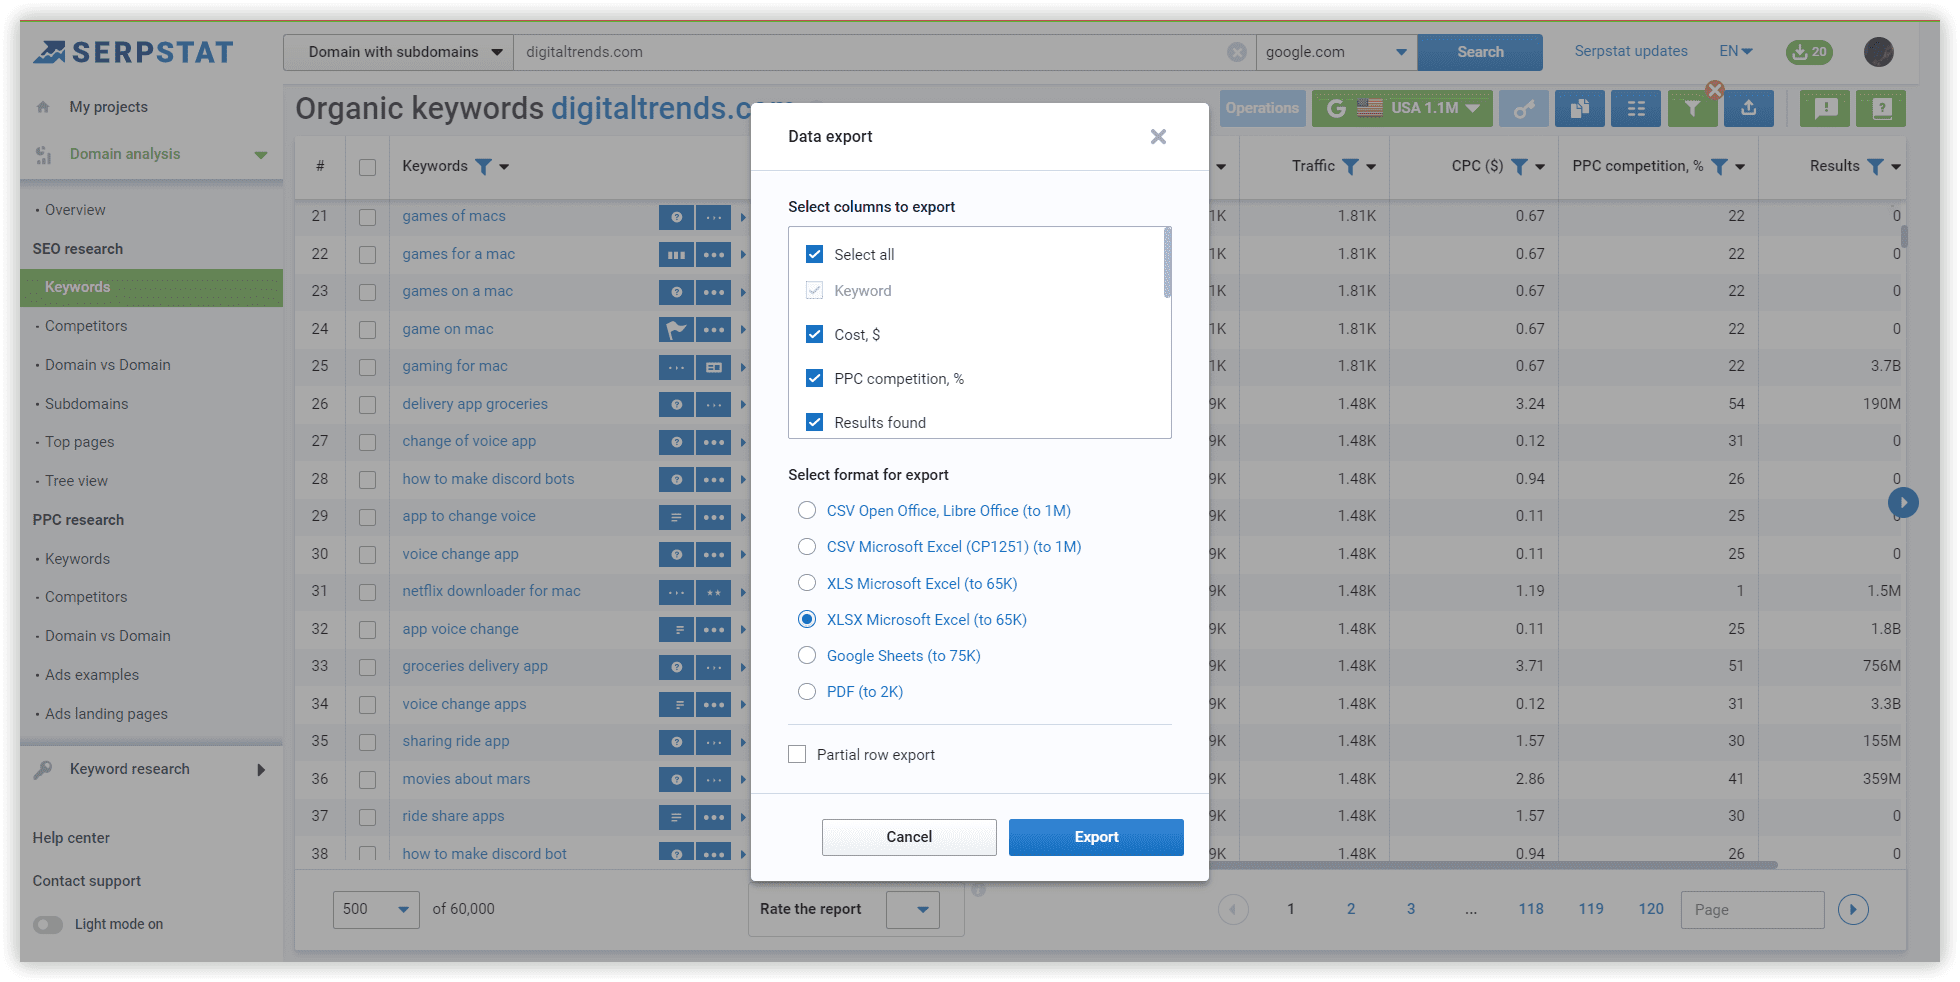Check the row 21 games of macs checkbox
The image size is (1960, 982).
click(x=368, y=216)
